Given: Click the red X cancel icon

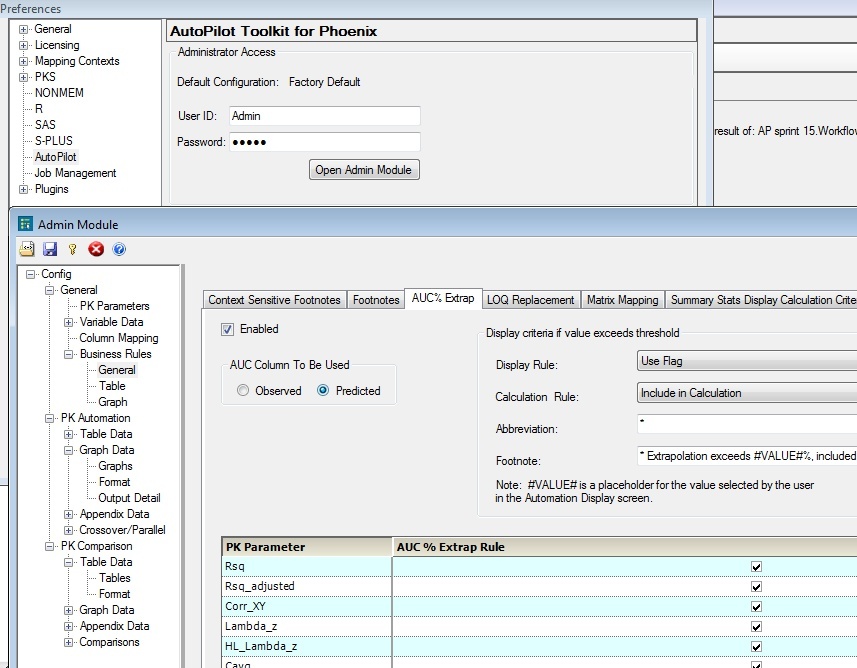Looking at the screenshot, I should pyautogui.click(x=96, y=249).
